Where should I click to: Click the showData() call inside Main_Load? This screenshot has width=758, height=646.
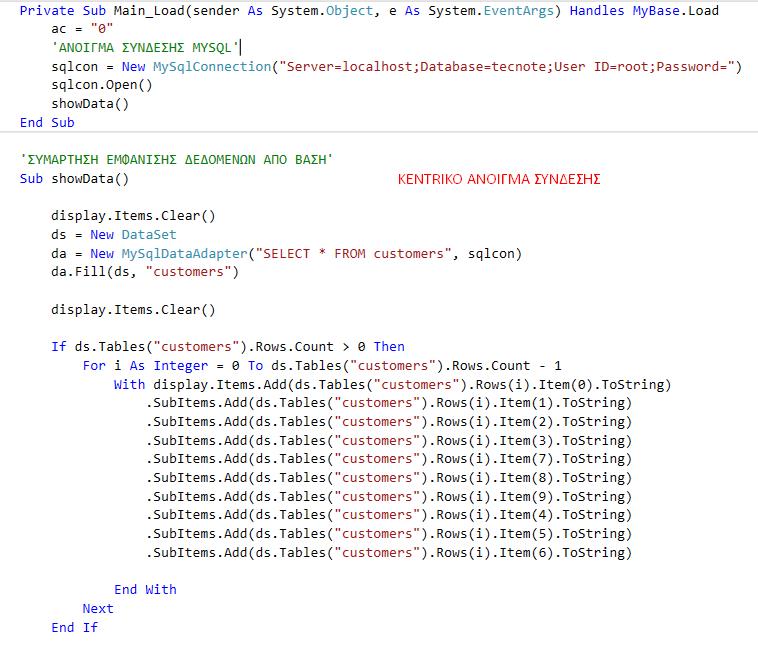[90, 104]
